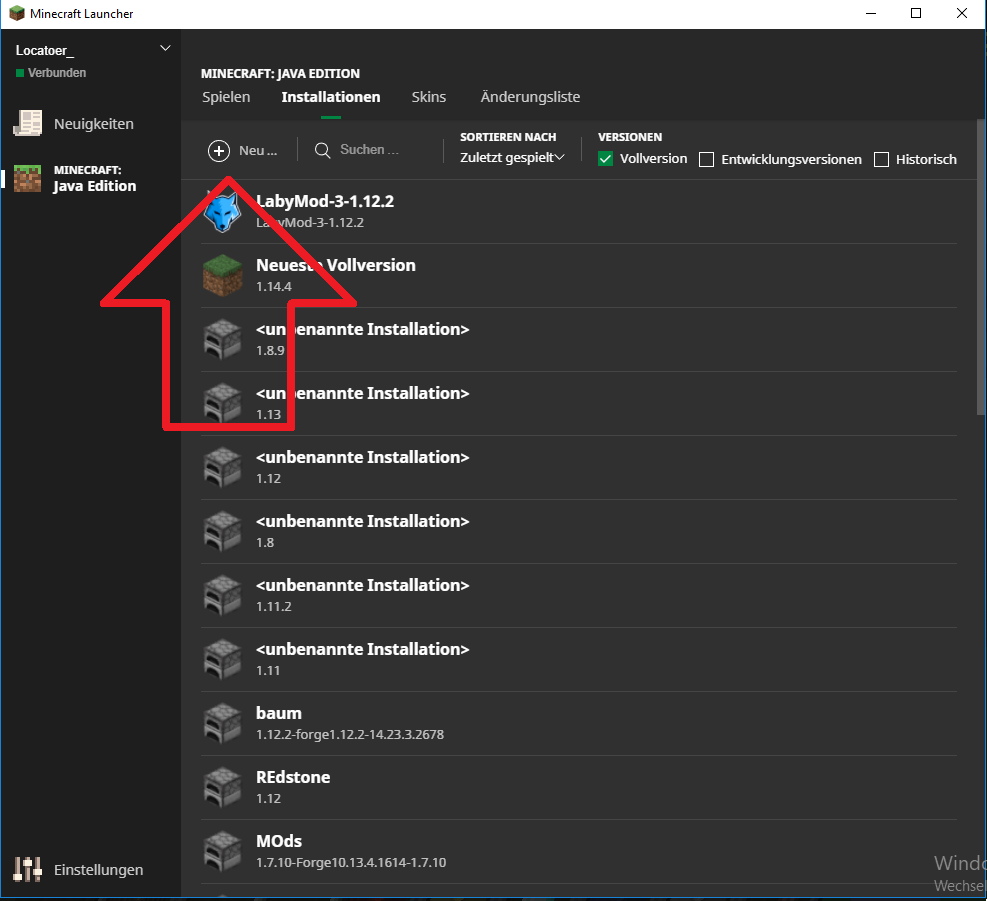Click the installations list scrollbar
This screenshot has height=901, width=987.
[x=980, y=267]
